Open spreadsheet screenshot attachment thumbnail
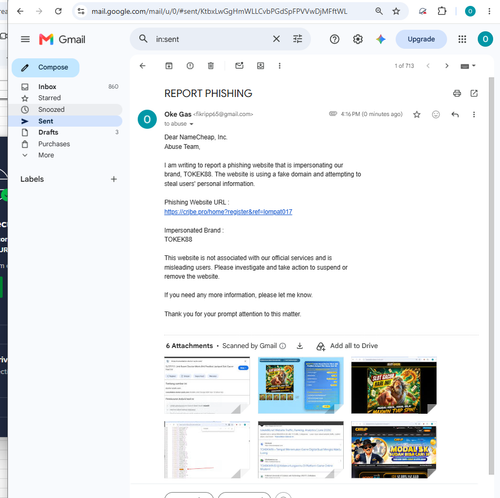Image resolution: width=500 pixels, height=498 pixels. point(207,450)
